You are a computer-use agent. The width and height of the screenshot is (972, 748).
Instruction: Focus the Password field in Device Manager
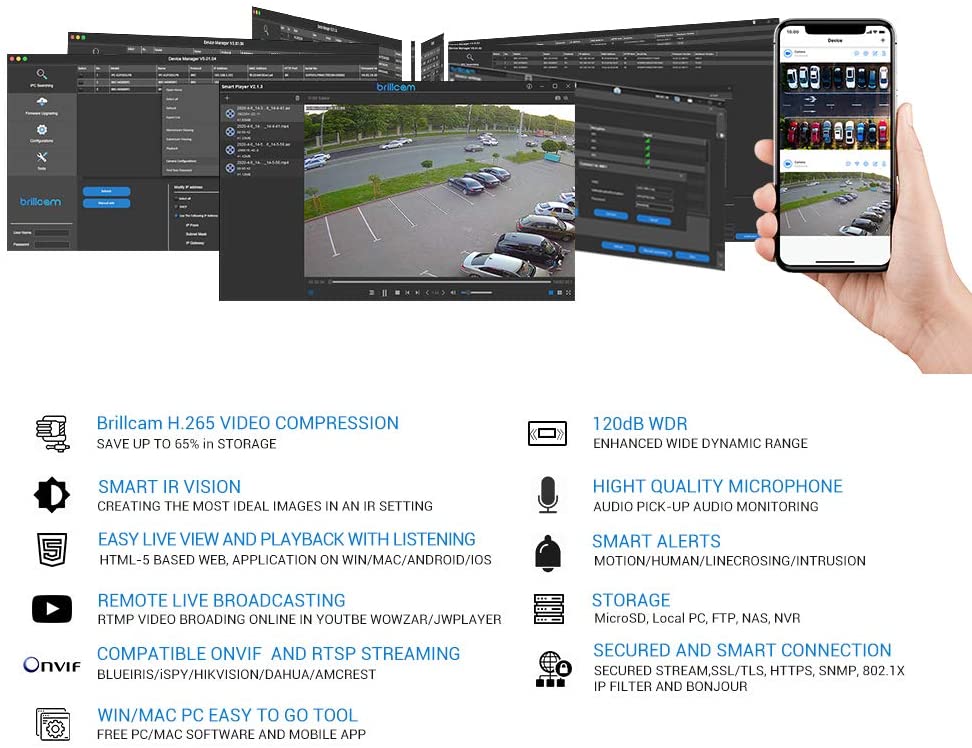(51, 244)
